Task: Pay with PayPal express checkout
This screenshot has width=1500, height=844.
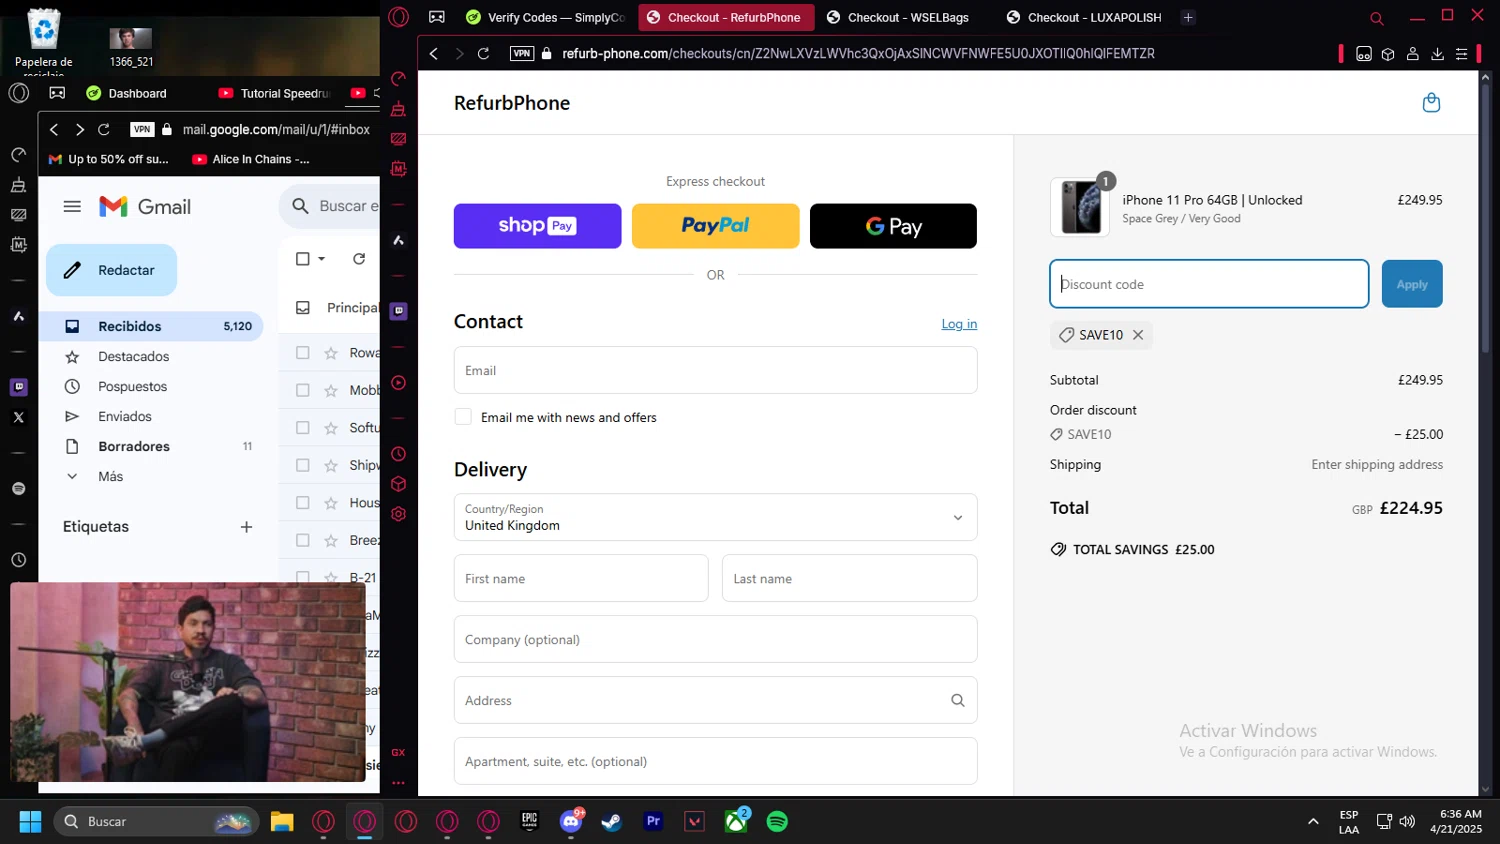Action: [x=715, y=226]
